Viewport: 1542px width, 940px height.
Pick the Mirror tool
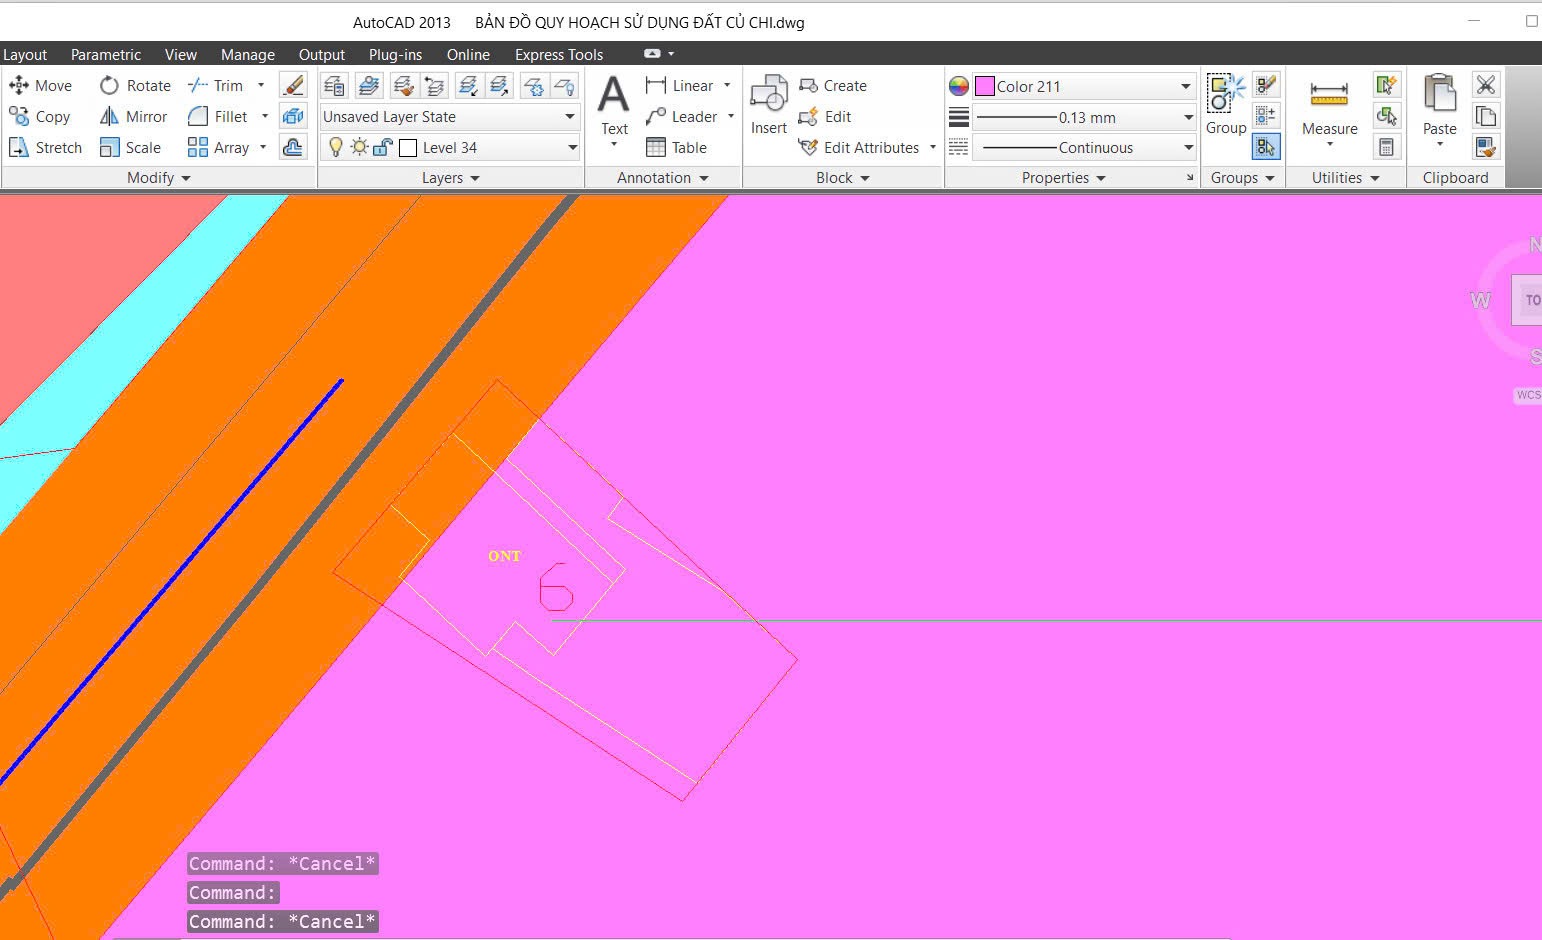pos(133,117)
